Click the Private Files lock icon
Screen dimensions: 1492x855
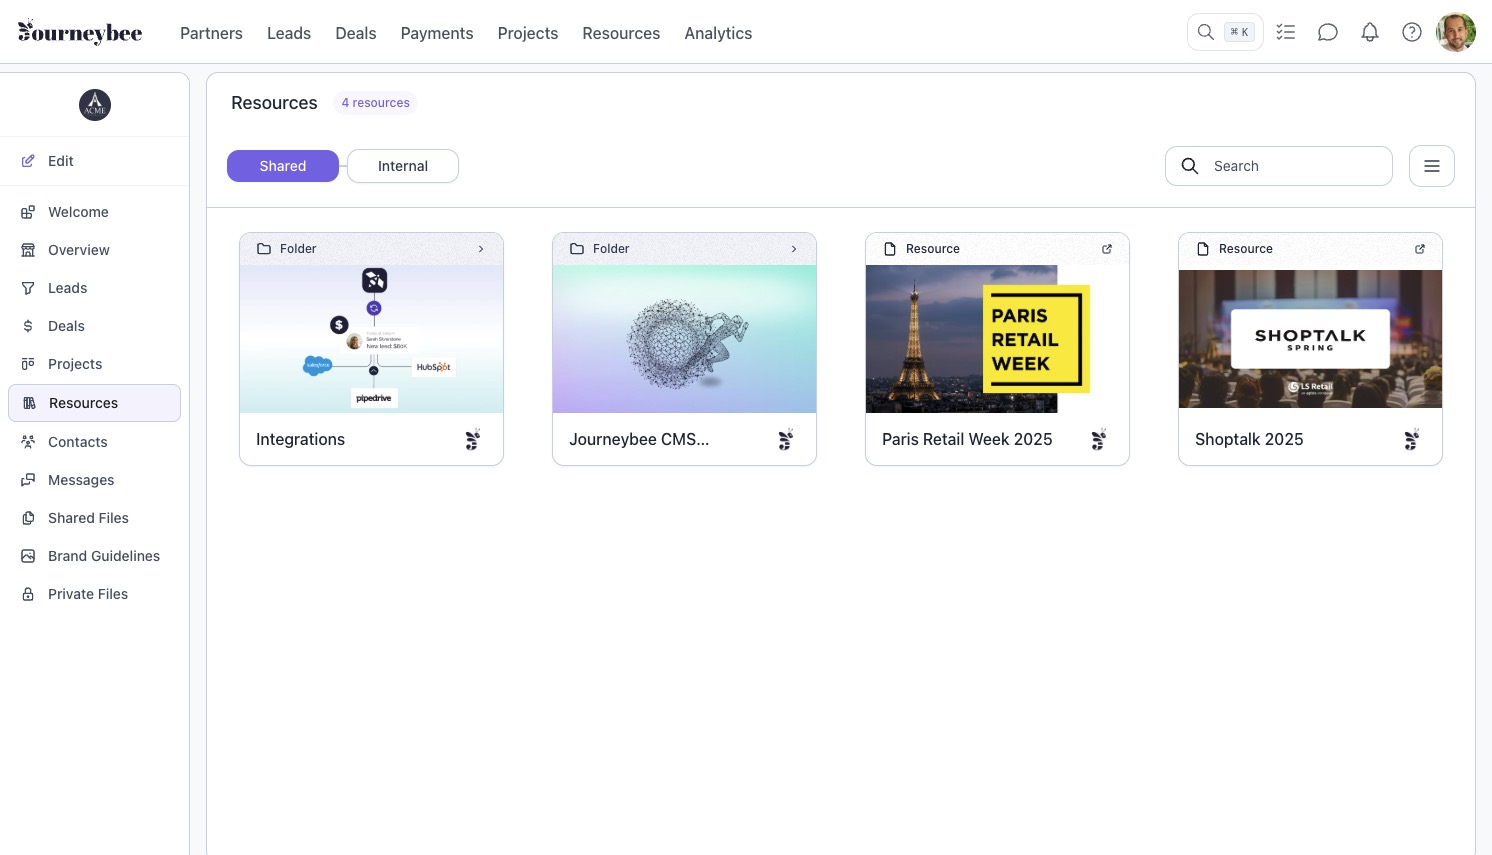pos(28,594)
